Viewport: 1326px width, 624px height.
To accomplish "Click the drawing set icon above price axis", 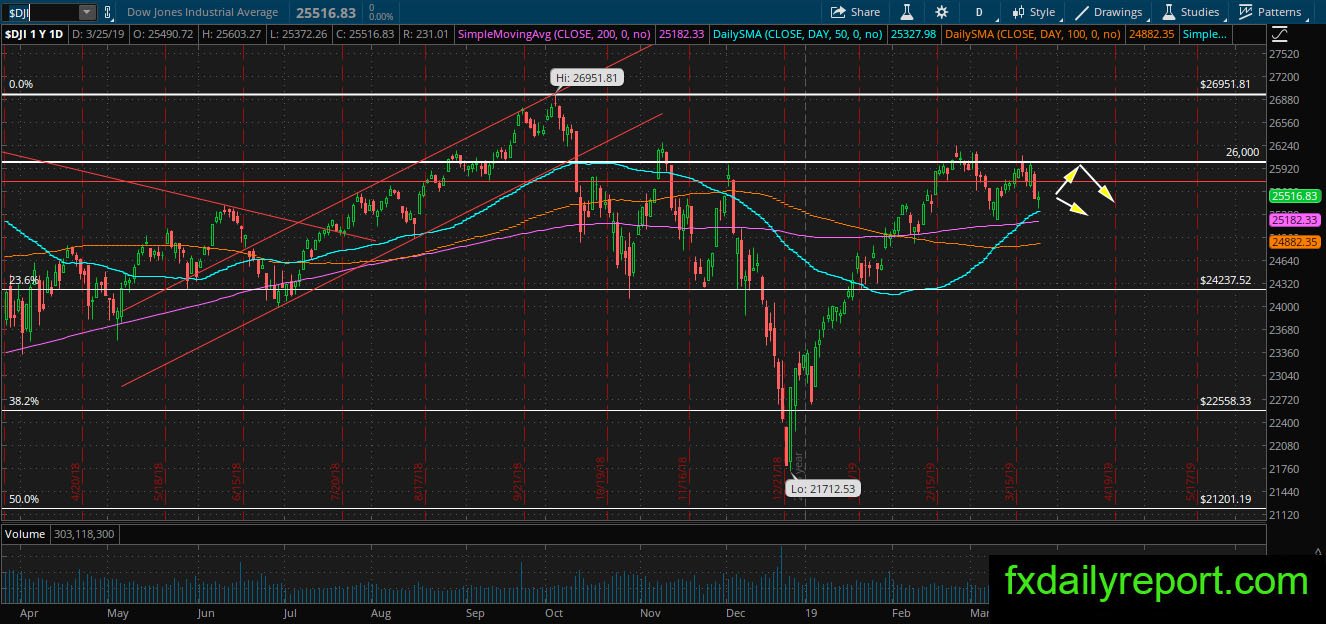I will [1281, 34].
